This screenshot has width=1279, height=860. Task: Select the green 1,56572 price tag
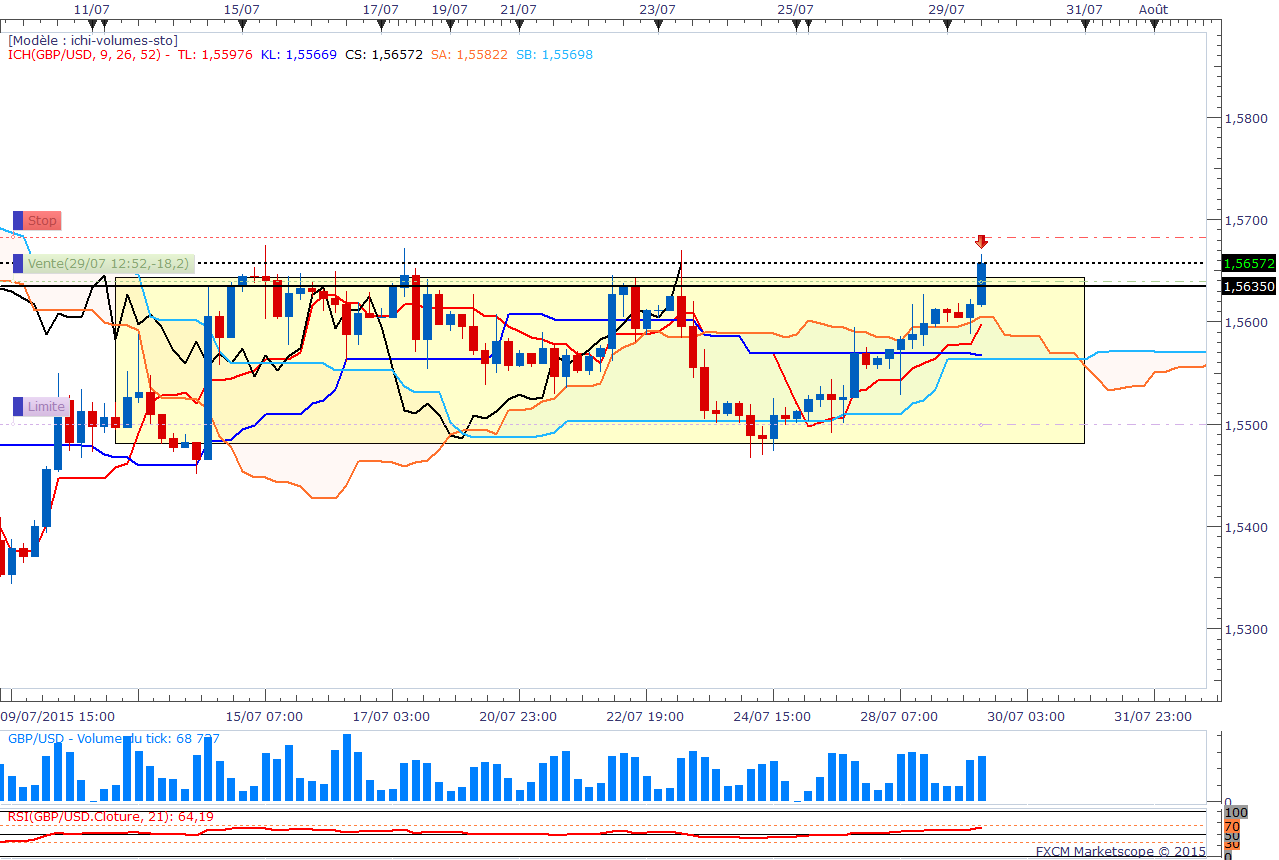[1249, 263]
